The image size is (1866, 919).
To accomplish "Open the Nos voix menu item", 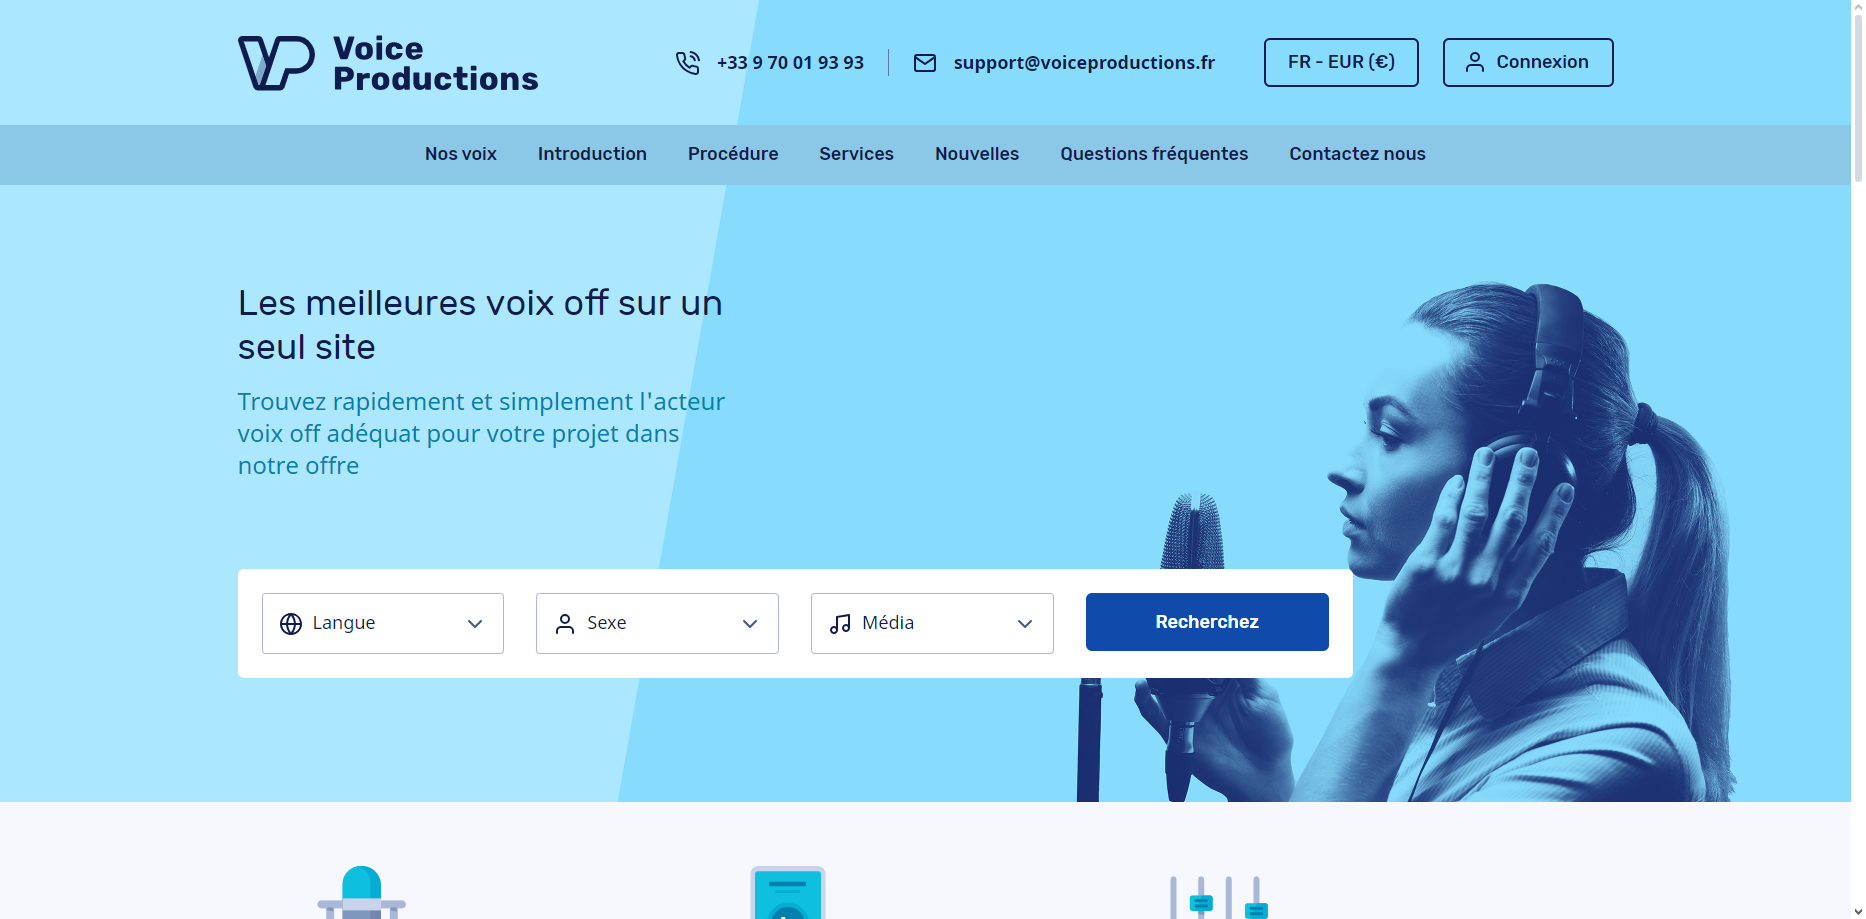I will pos(461,154).
